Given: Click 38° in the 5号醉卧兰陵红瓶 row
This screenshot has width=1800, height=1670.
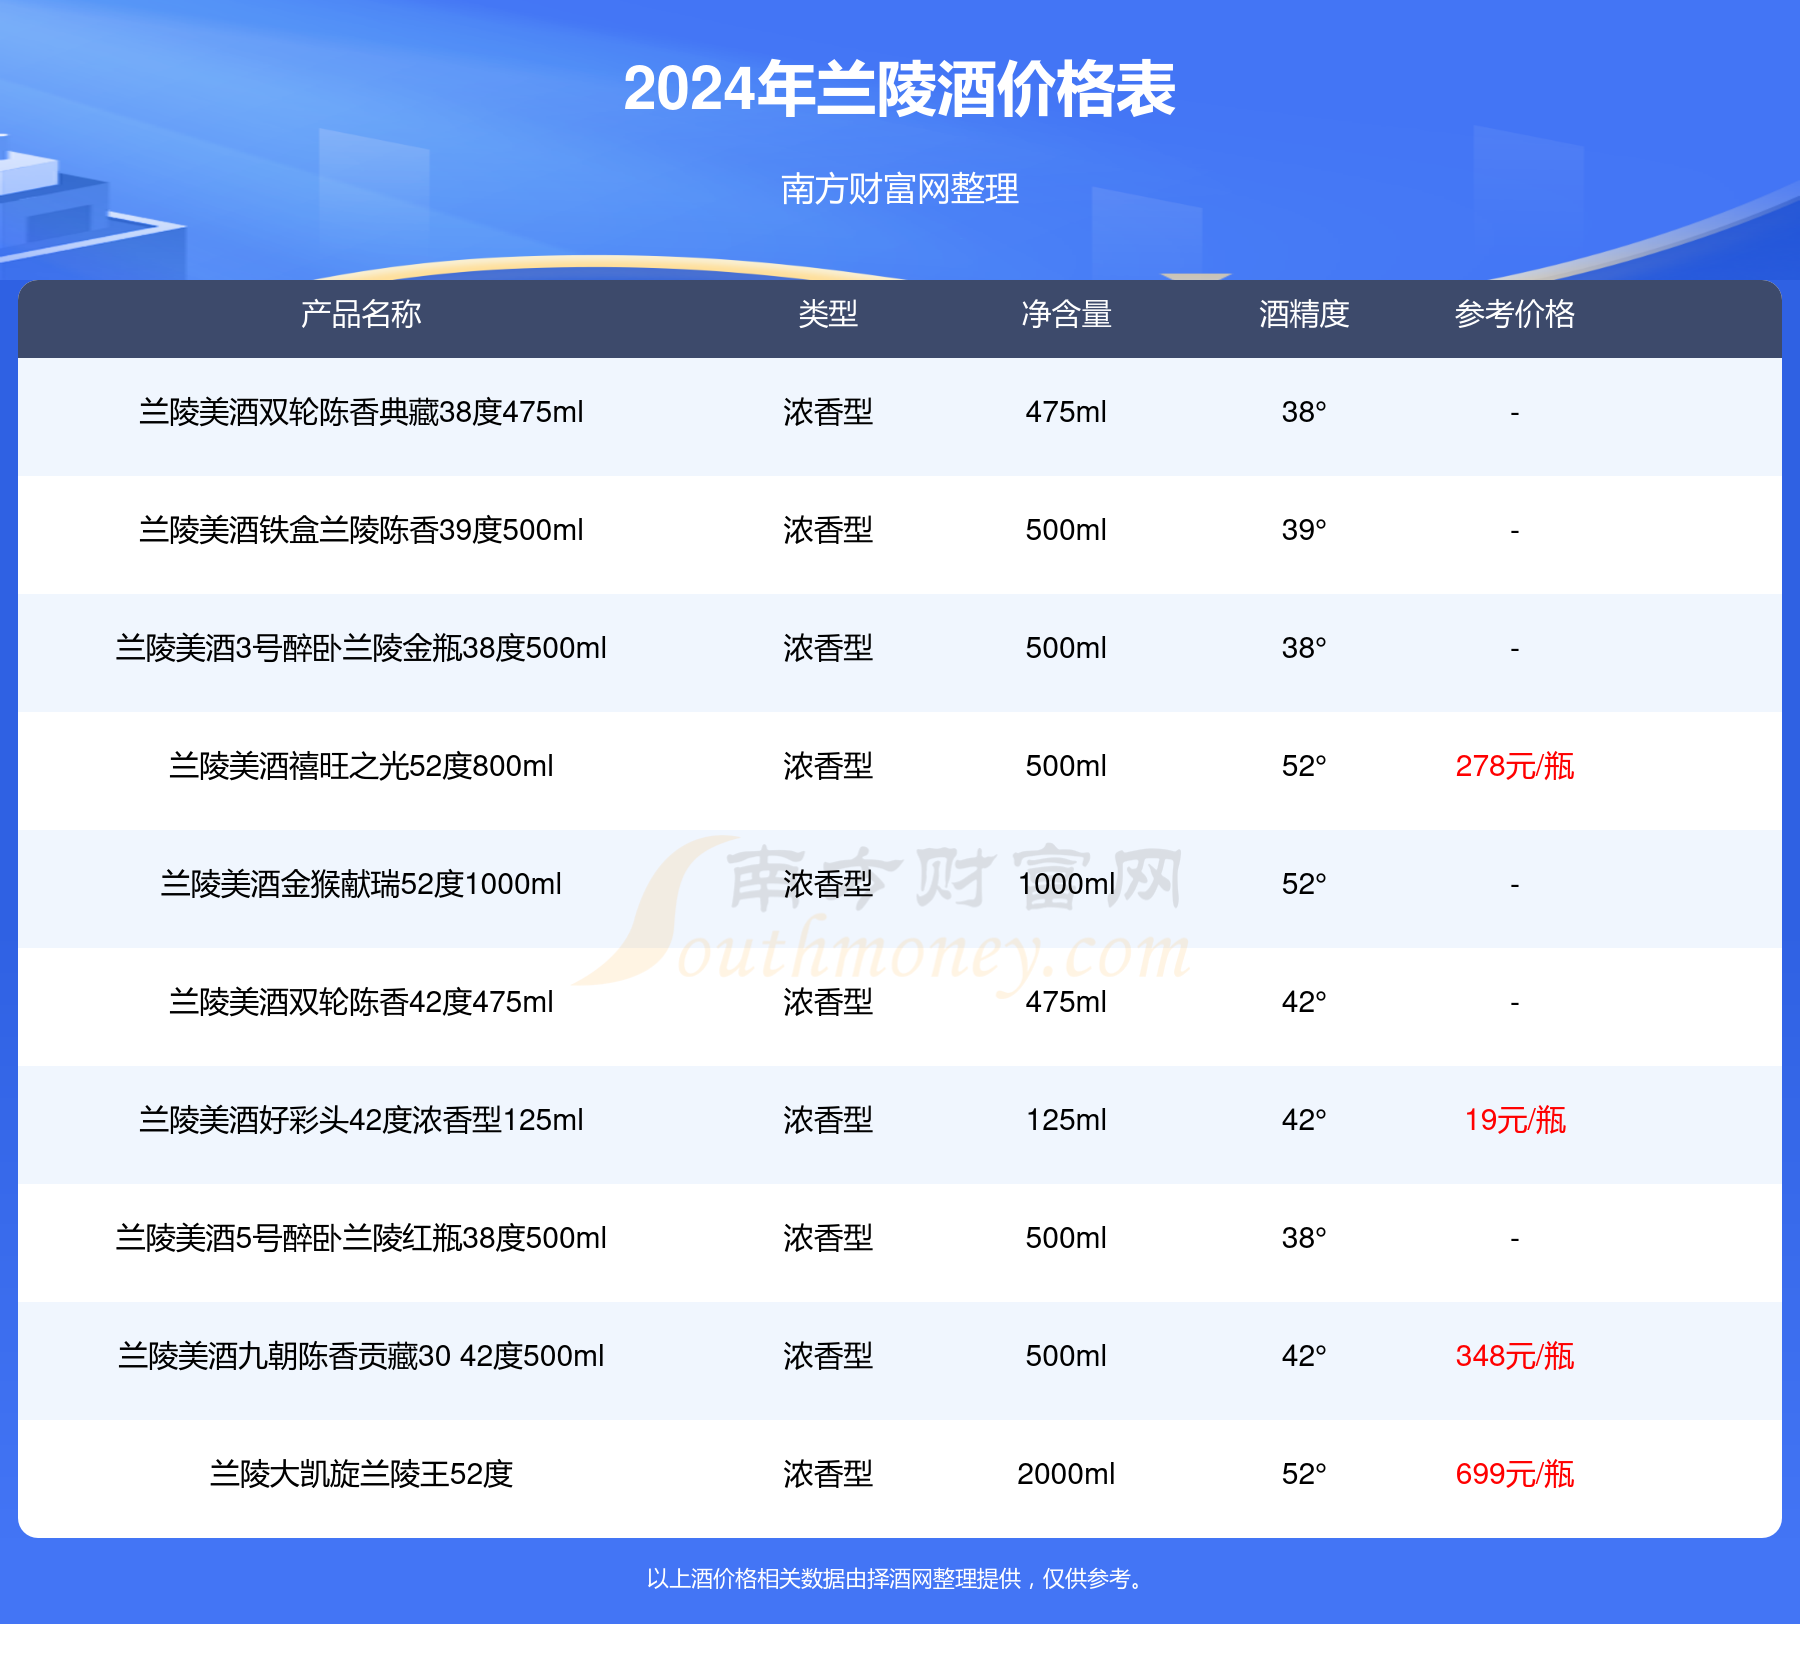Looking at the screenshot, I should [x=1304, y=1238].
